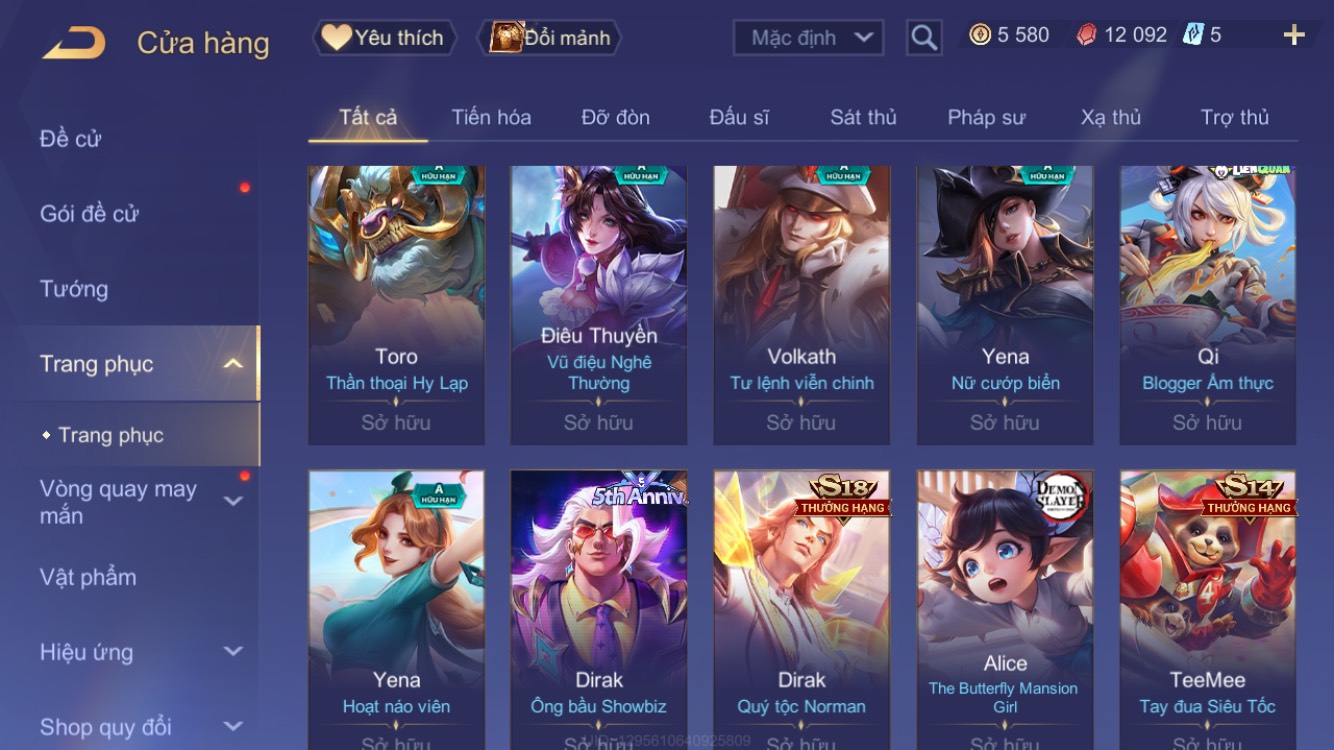
Task: Open Gói đề cử sidebar item
Action: (89, 213)
